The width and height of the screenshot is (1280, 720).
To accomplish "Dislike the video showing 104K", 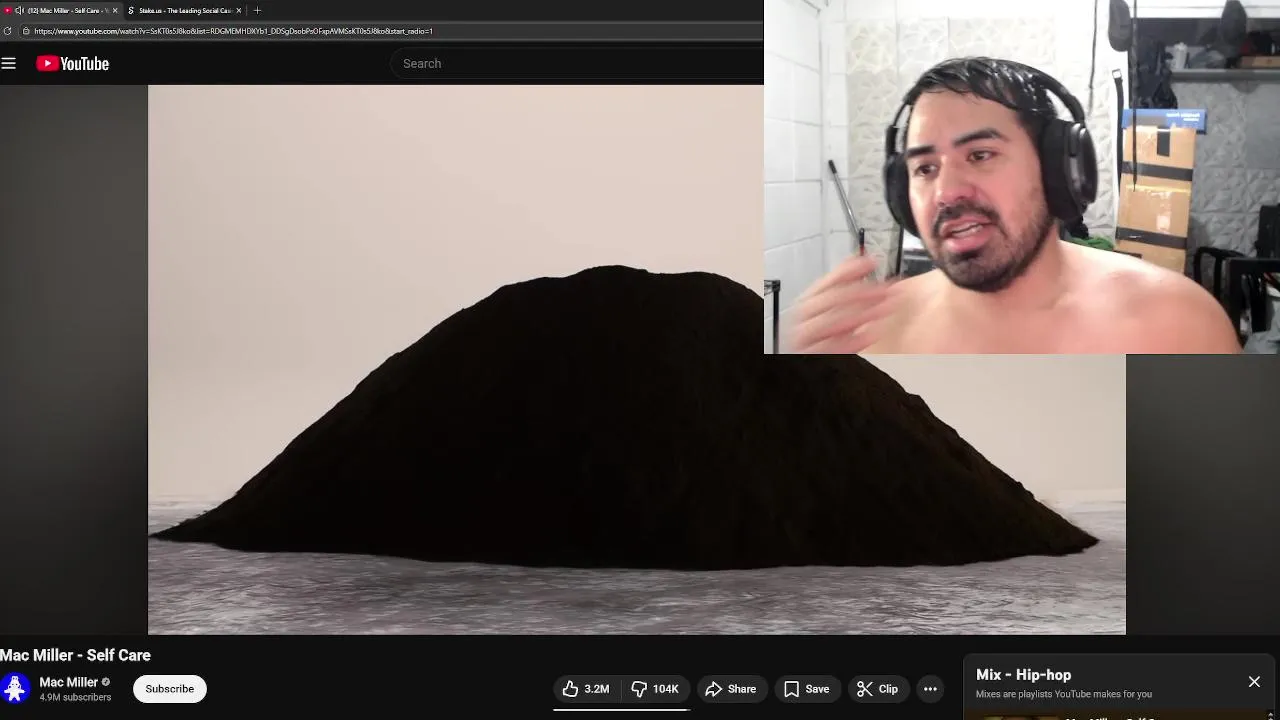I will 655,689.
